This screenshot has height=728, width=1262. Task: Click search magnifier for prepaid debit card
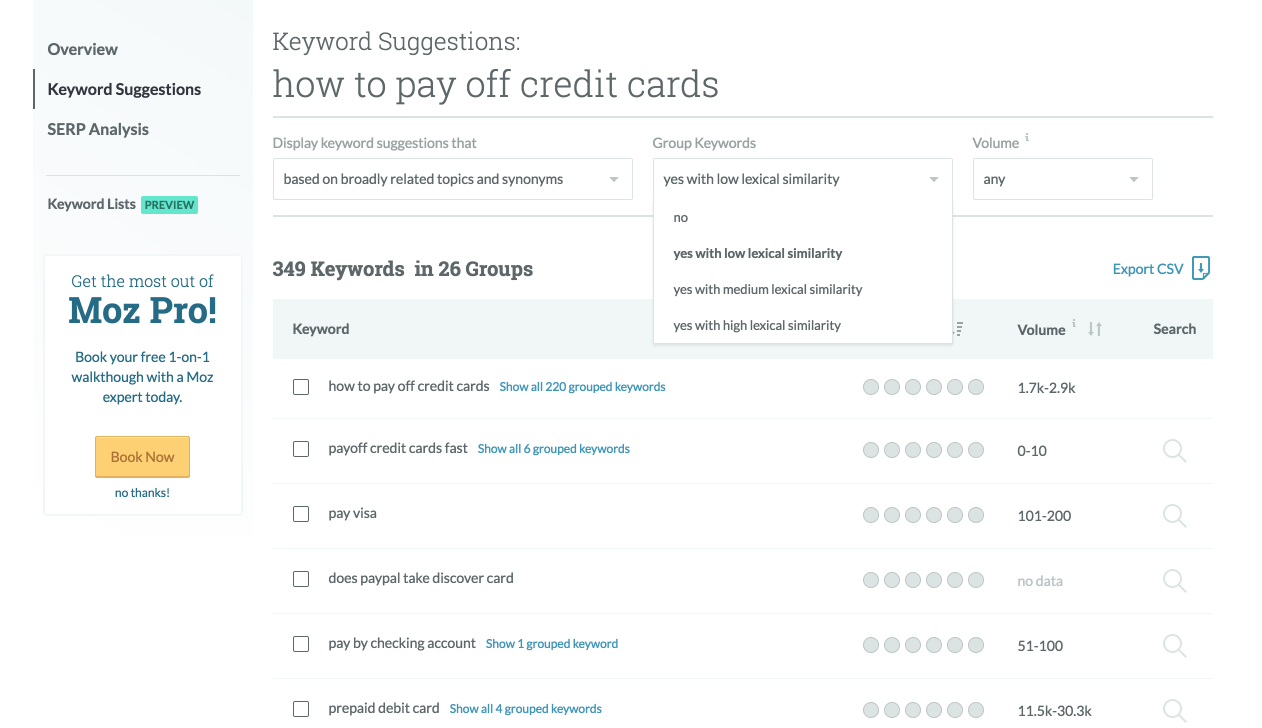click(1174, 710)
